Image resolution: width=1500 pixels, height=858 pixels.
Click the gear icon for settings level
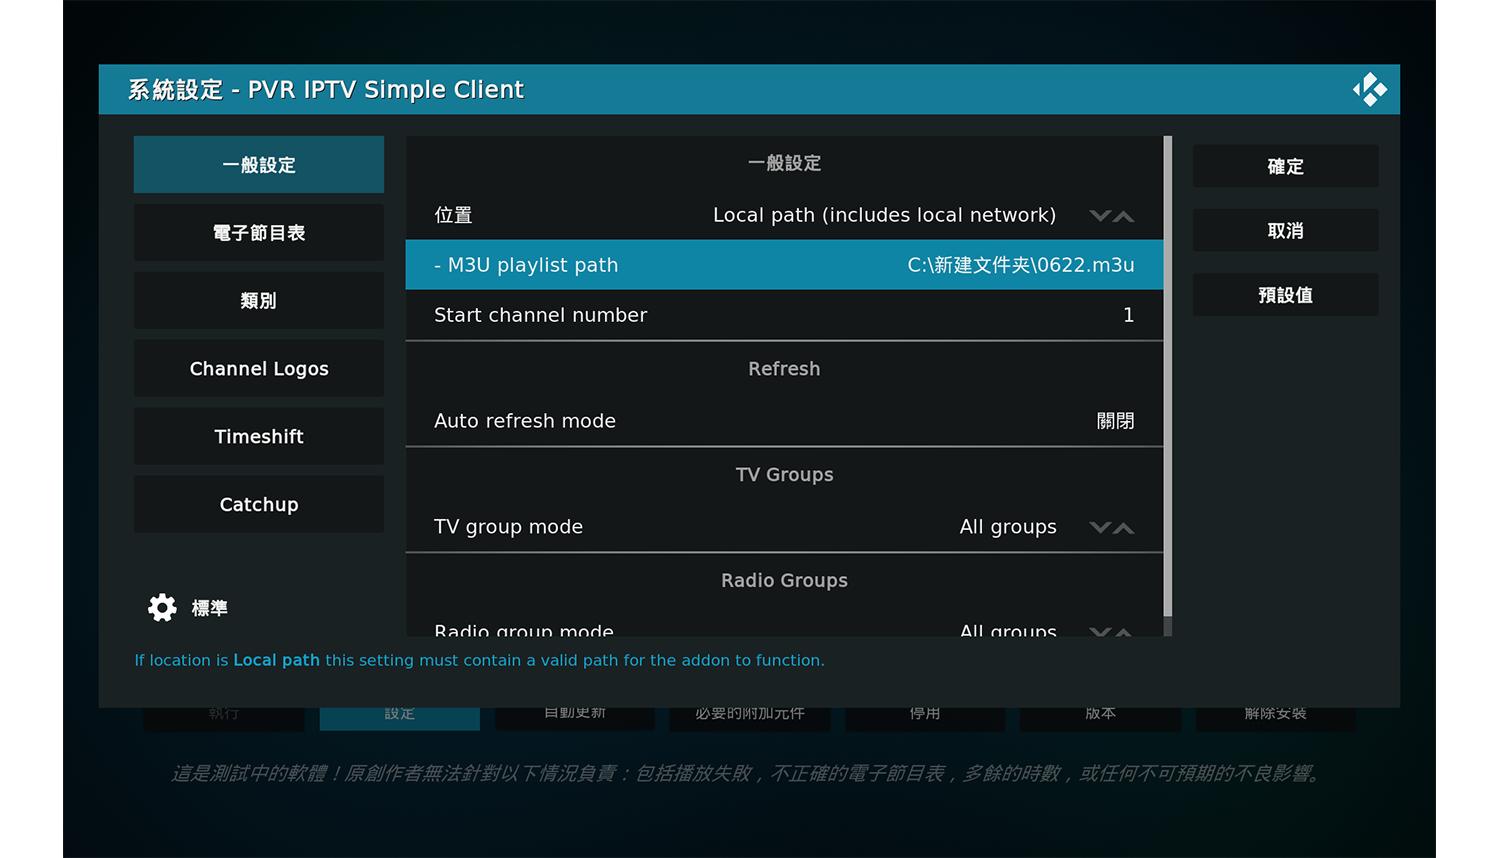coord(162,607)
